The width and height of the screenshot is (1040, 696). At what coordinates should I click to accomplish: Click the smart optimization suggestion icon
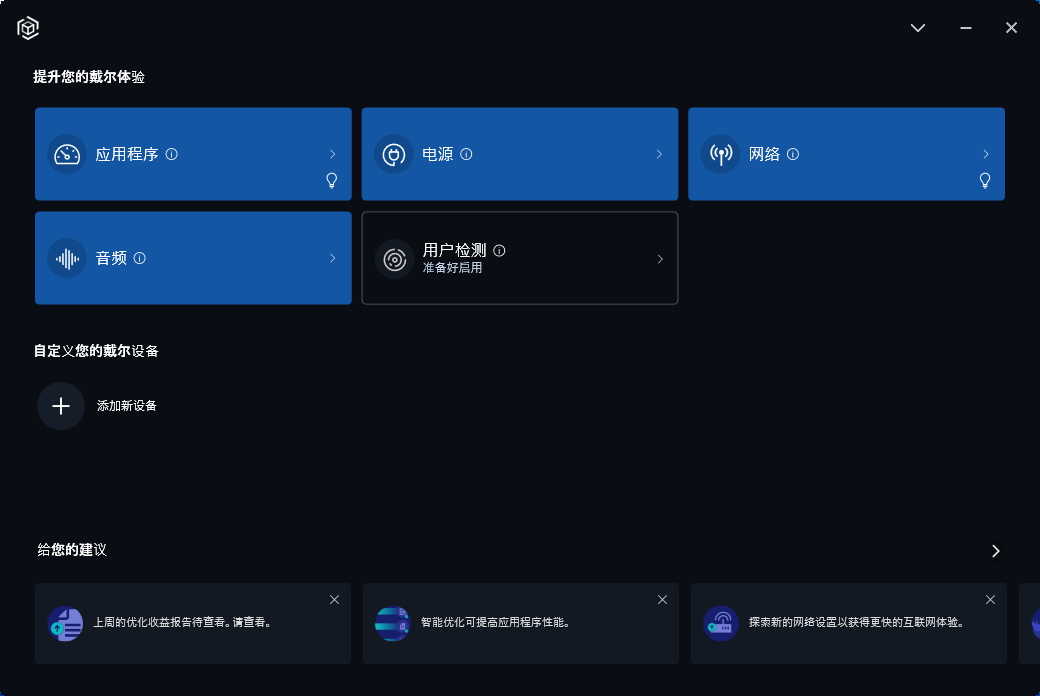(393, 624)
